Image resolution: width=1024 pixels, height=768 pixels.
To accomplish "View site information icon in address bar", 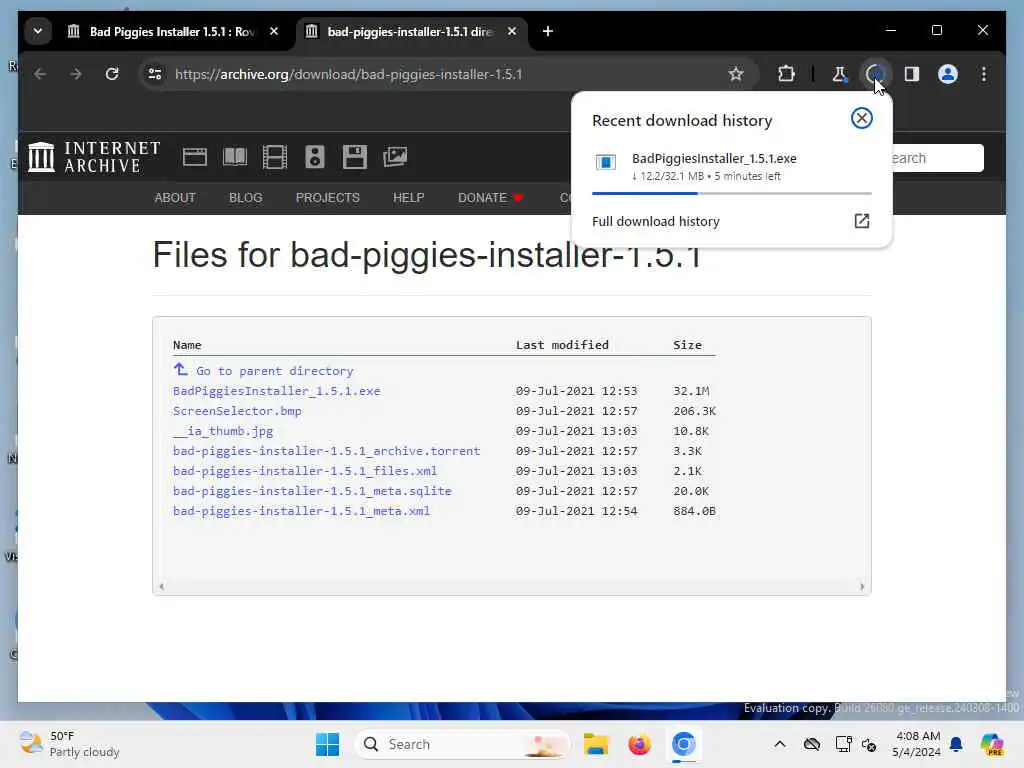I will click(x=155, y=74).
